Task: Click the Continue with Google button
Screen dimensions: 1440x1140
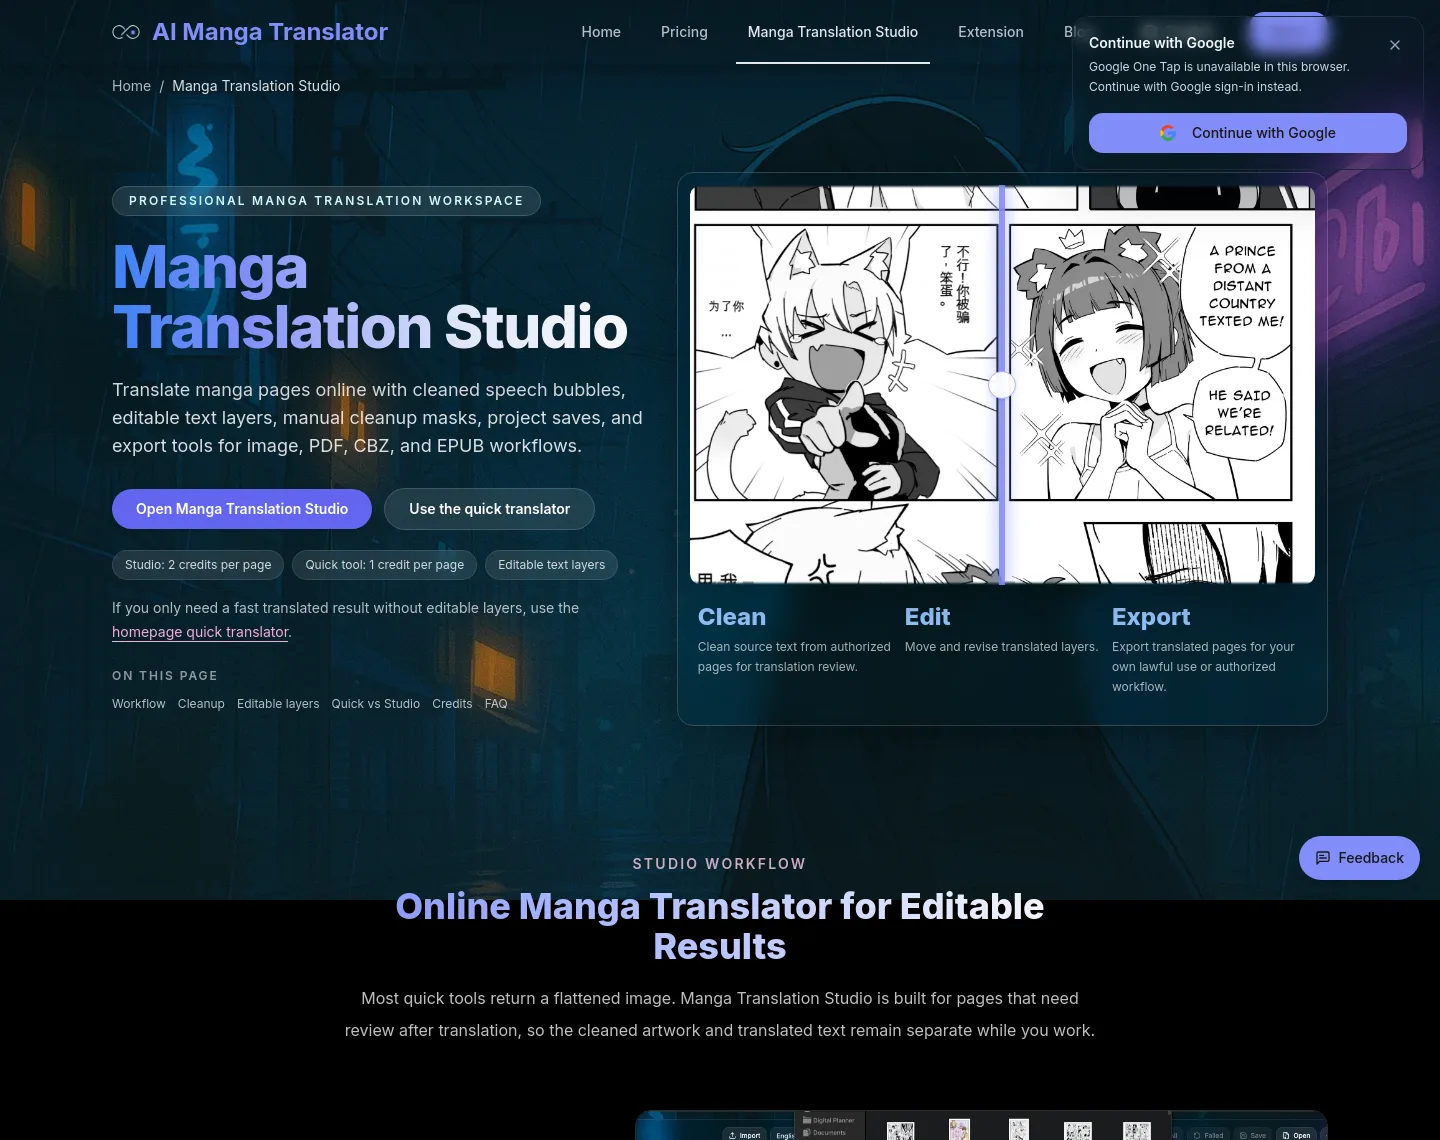Action: [x=1248, y=133]
